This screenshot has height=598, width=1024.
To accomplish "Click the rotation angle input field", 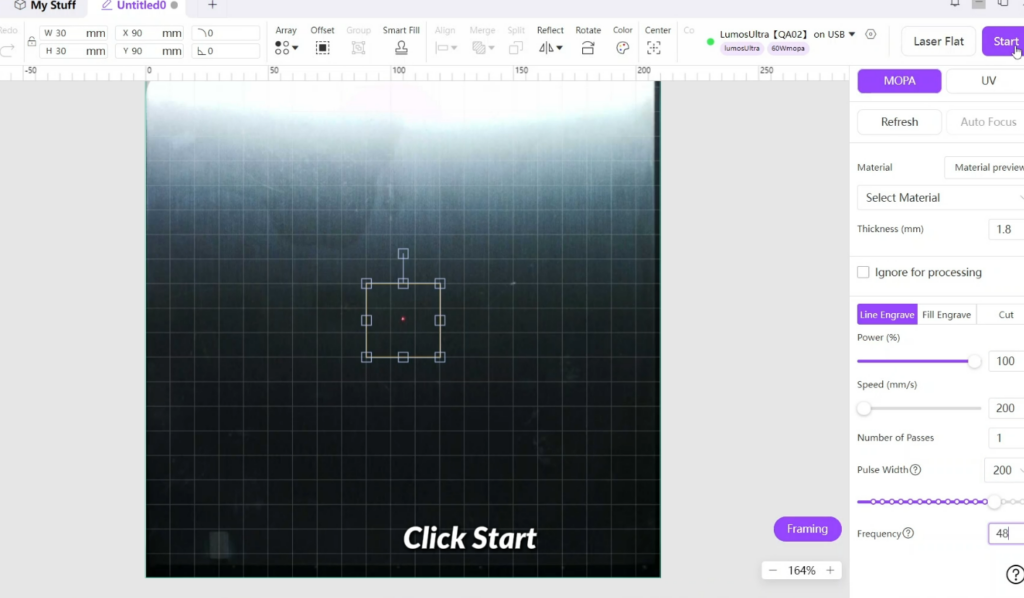I will click(226, 51).
